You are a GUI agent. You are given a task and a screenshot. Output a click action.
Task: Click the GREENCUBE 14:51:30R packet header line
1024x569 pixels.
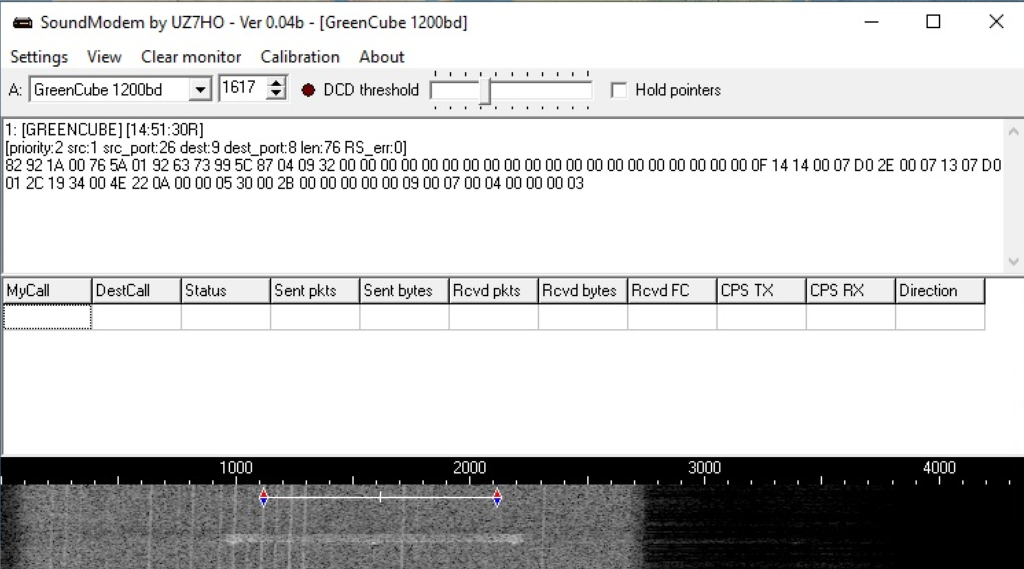(x=104, y=130)
